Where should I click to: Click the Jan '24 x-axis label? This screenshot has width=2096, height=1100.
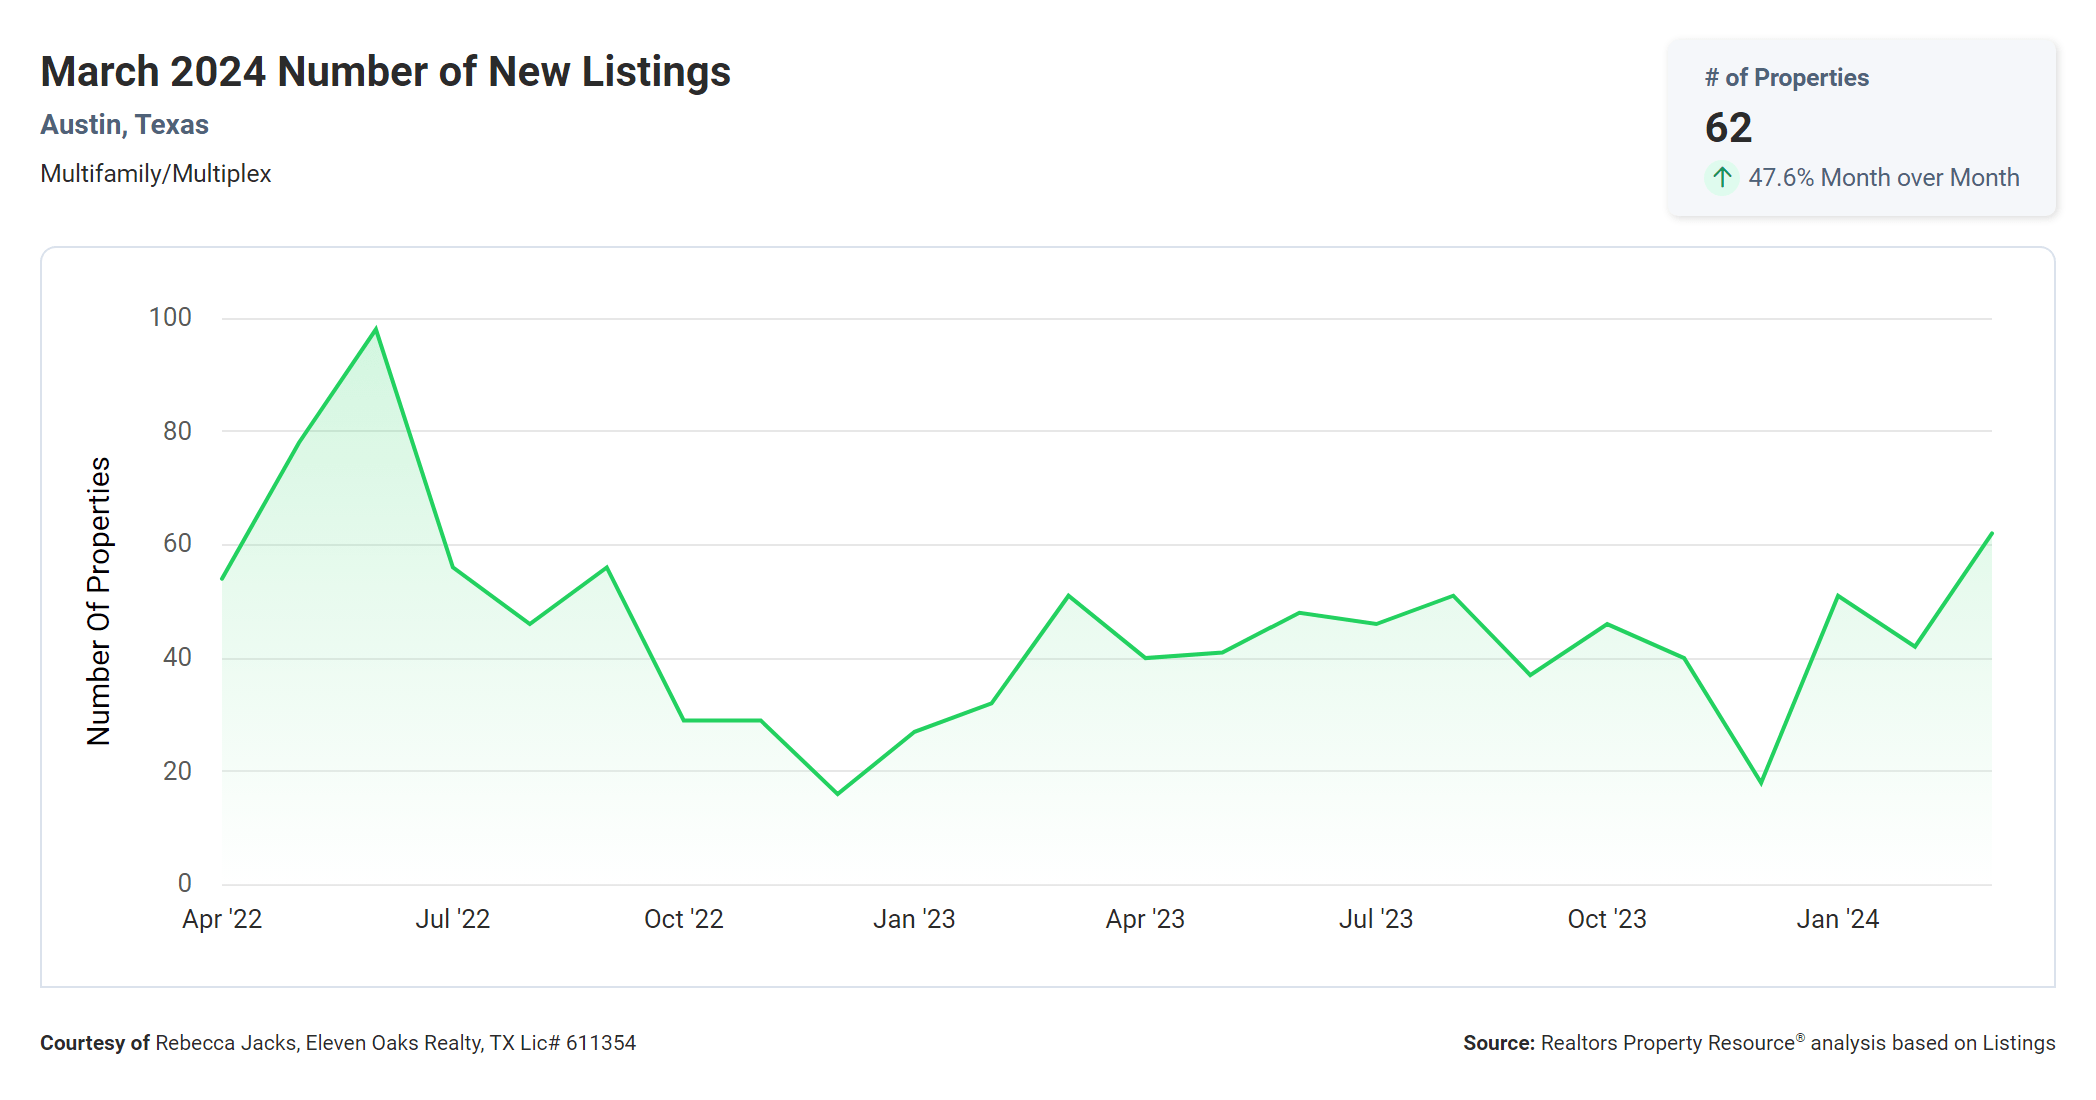(1837, 919)
